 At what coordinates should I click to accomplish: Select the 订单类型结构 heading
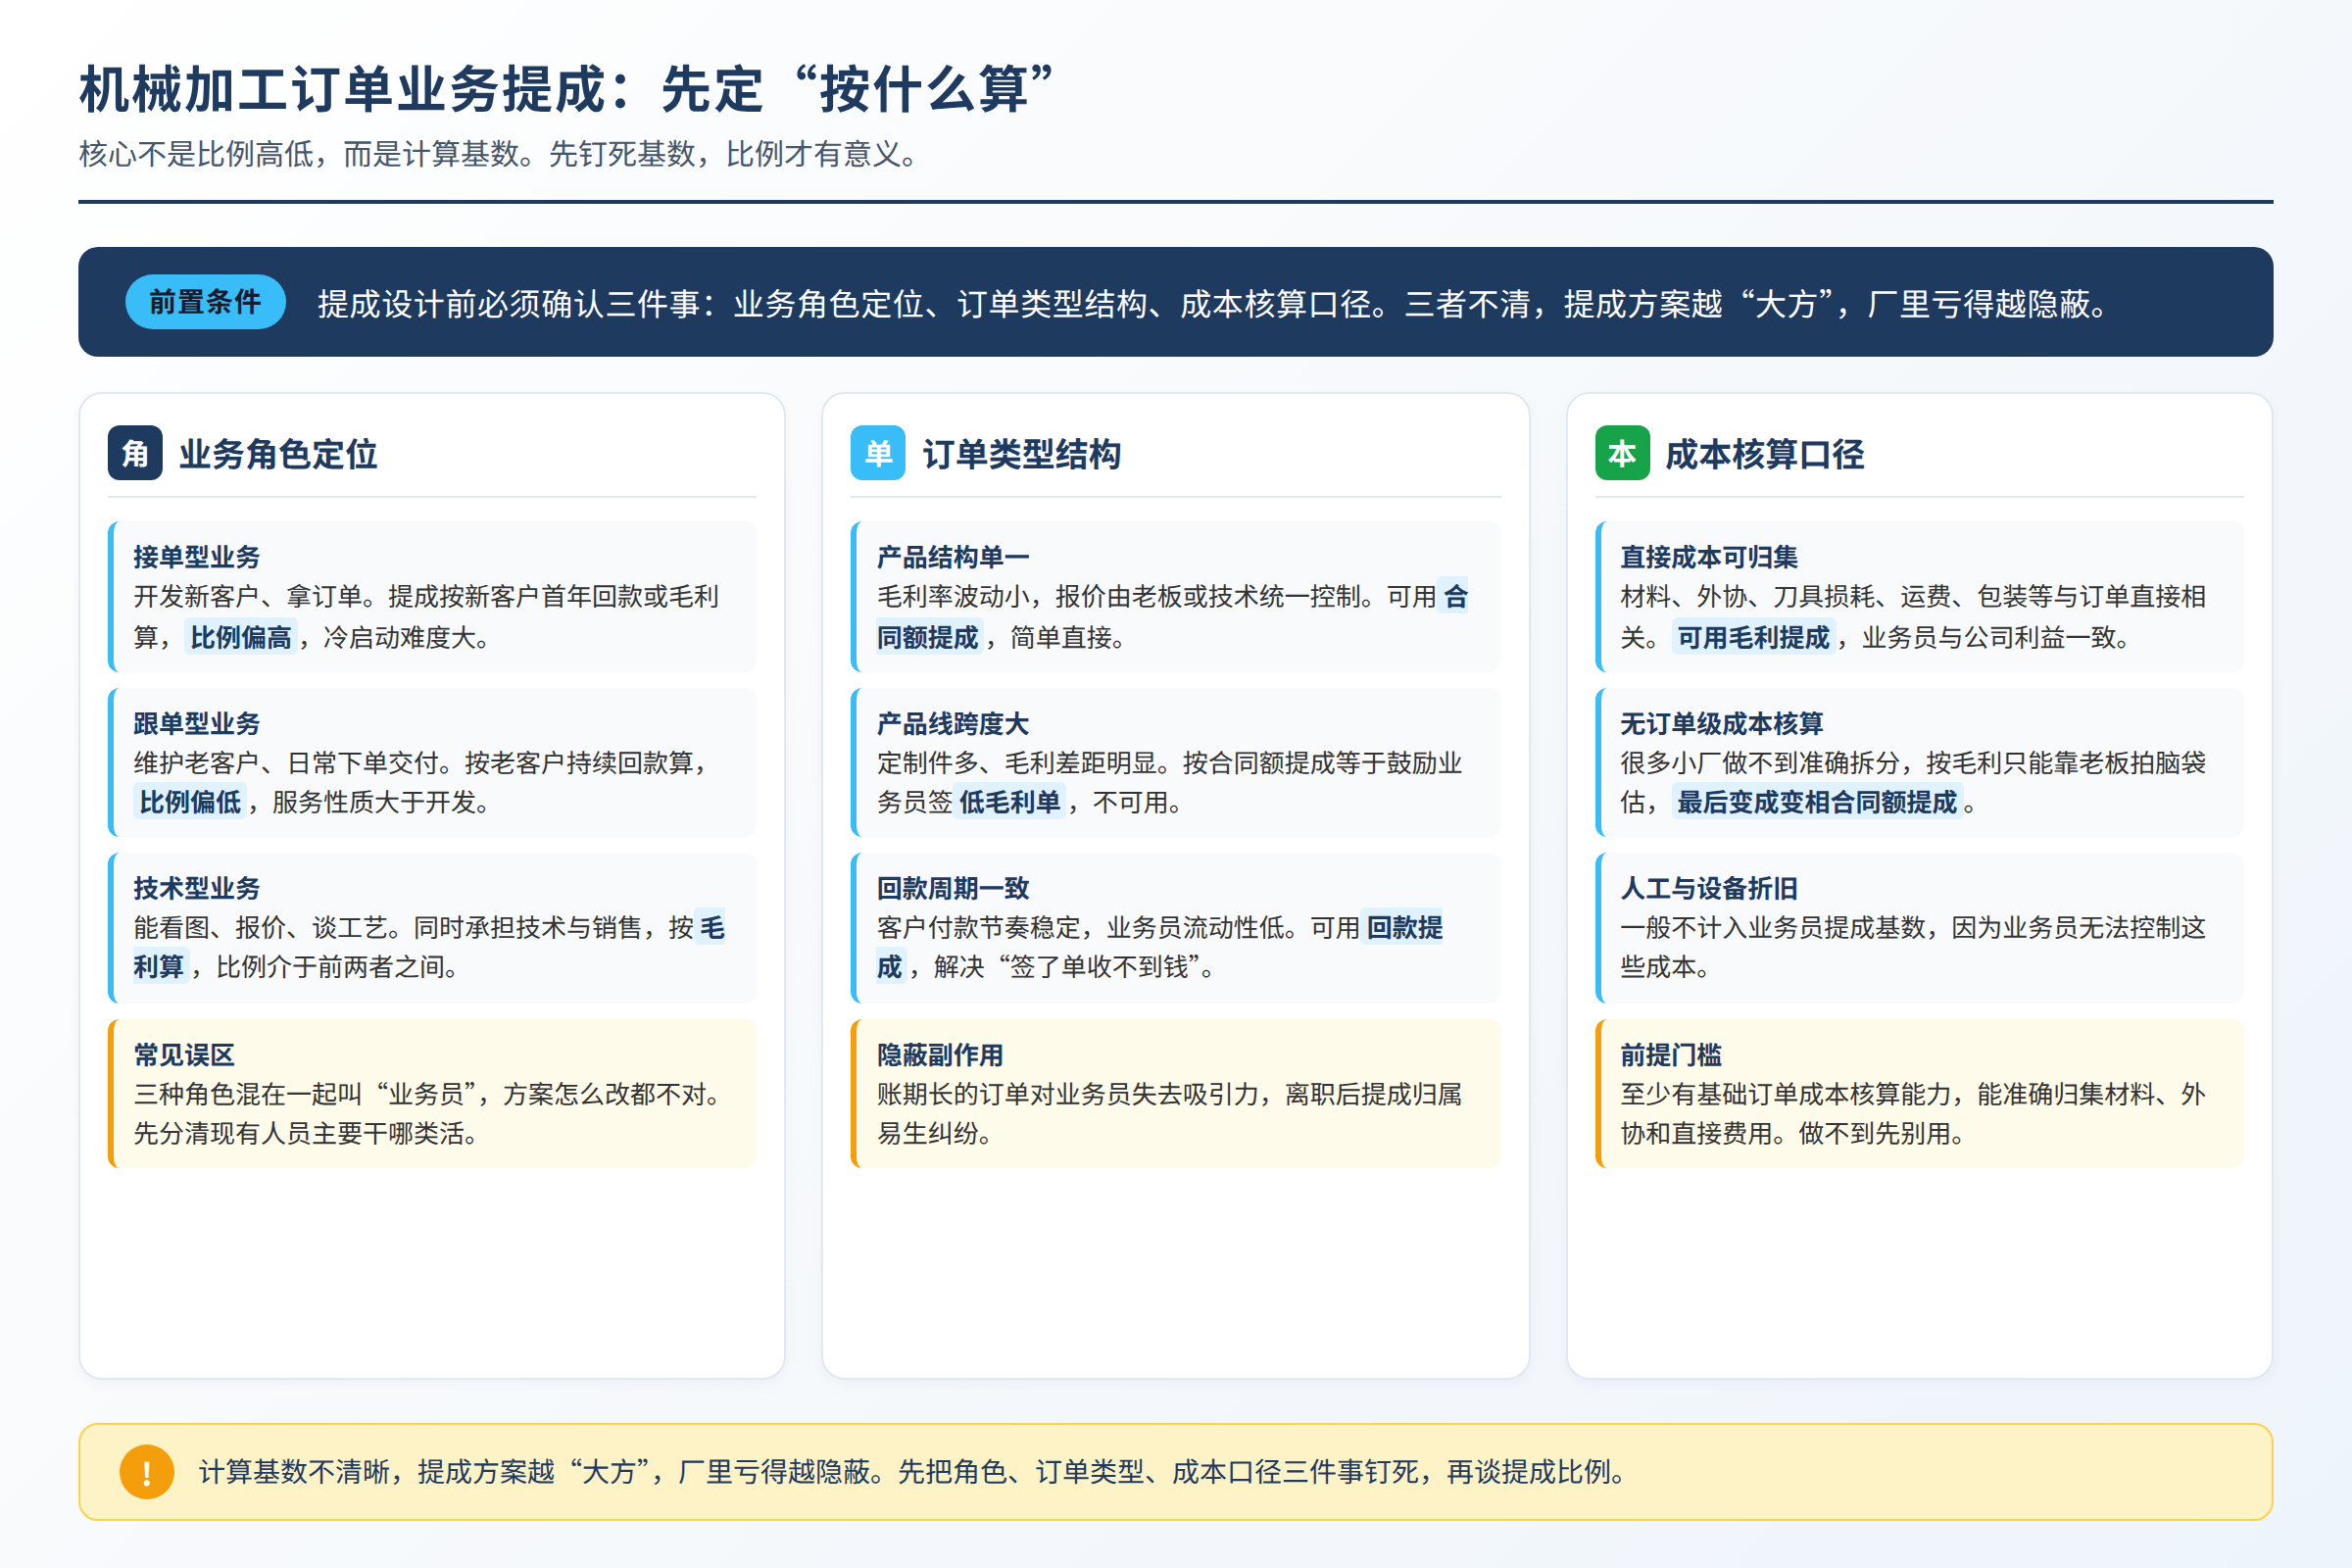[1021, 454]
